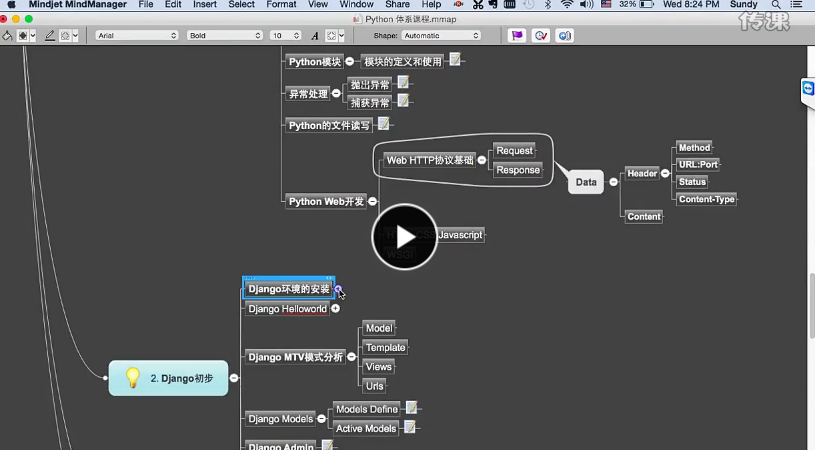This screenshot has width=815, height=473.
Task: Click the purple flag marker icon
Action: tap(517, 36)
